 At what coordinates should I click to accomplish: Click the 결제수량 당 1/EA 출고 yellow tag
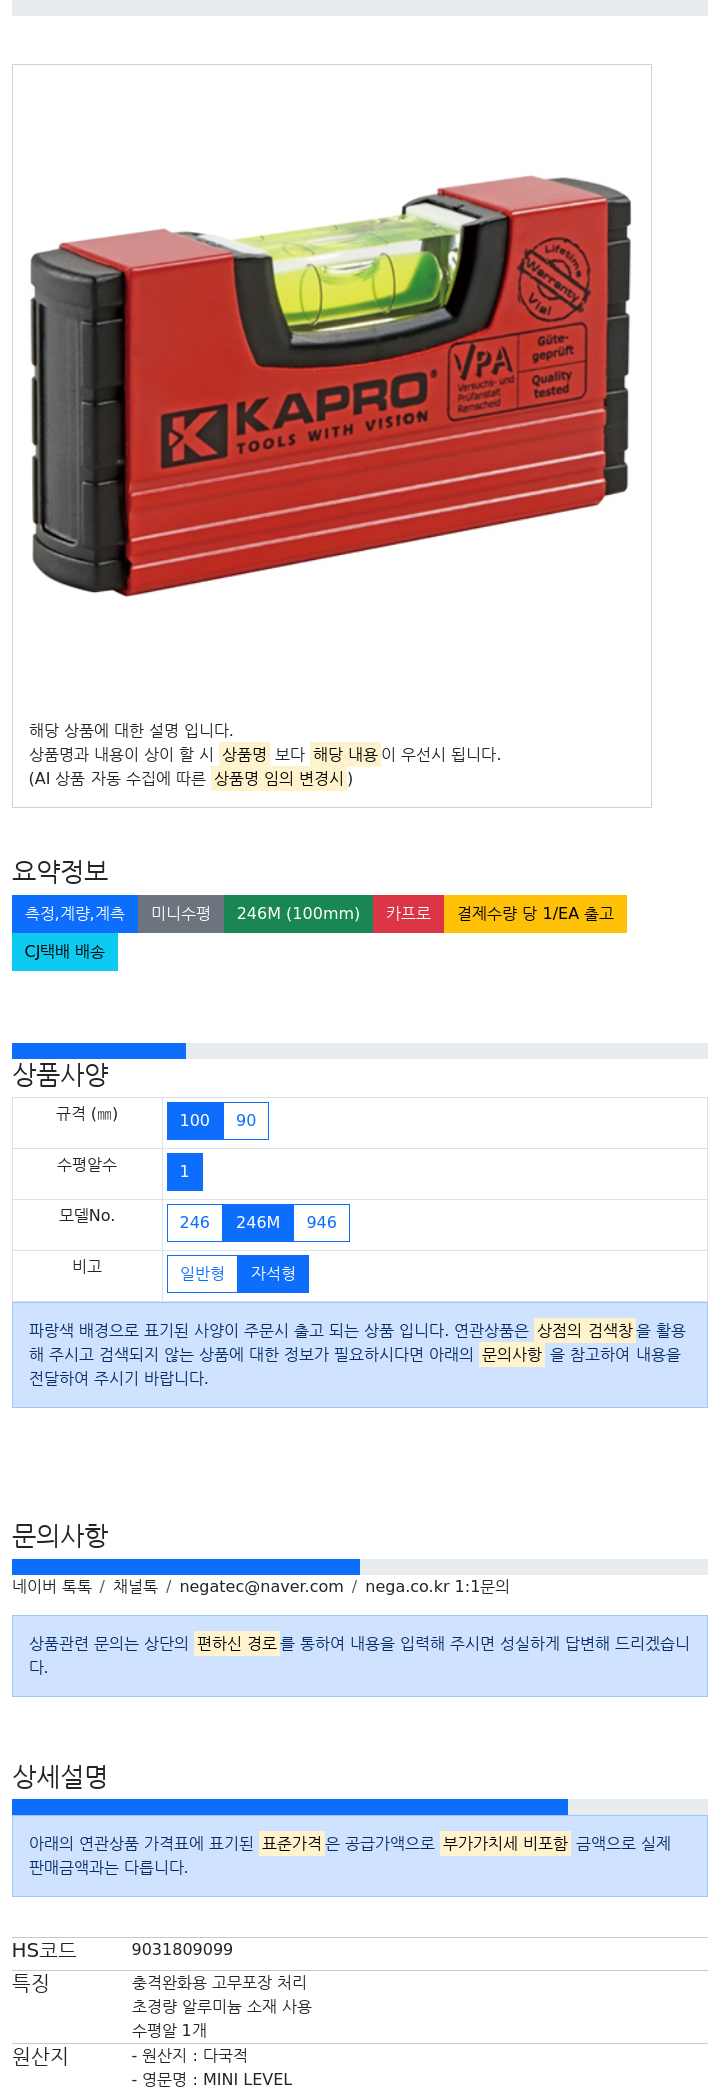tap(535, 914)
